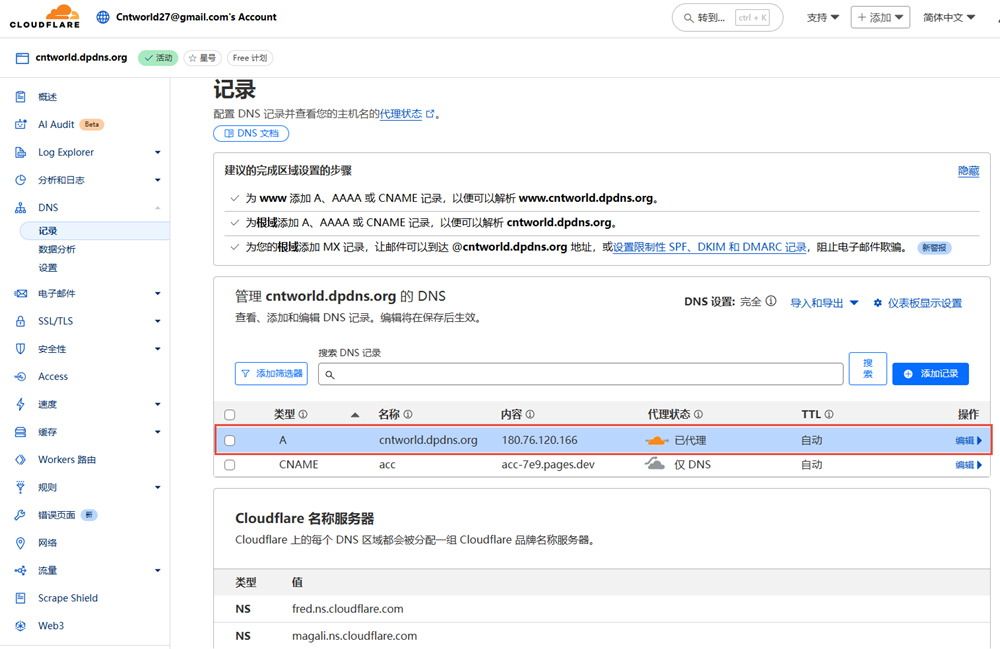This screenshot has width=1000, height=649.
Task: Click the 安全性 shield icon
Action: click(20, 349)
